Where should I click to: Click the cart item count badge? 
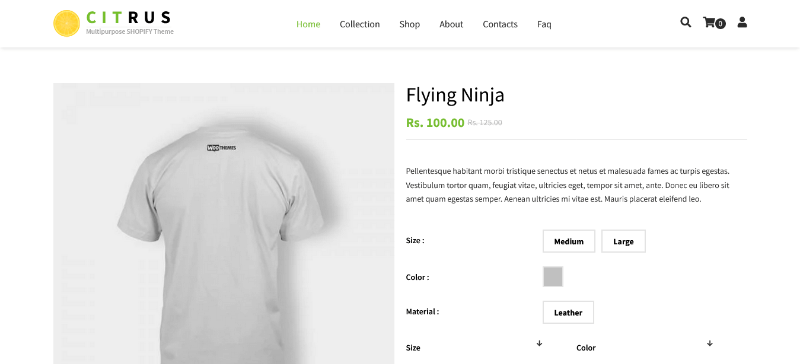click(720, 23)
